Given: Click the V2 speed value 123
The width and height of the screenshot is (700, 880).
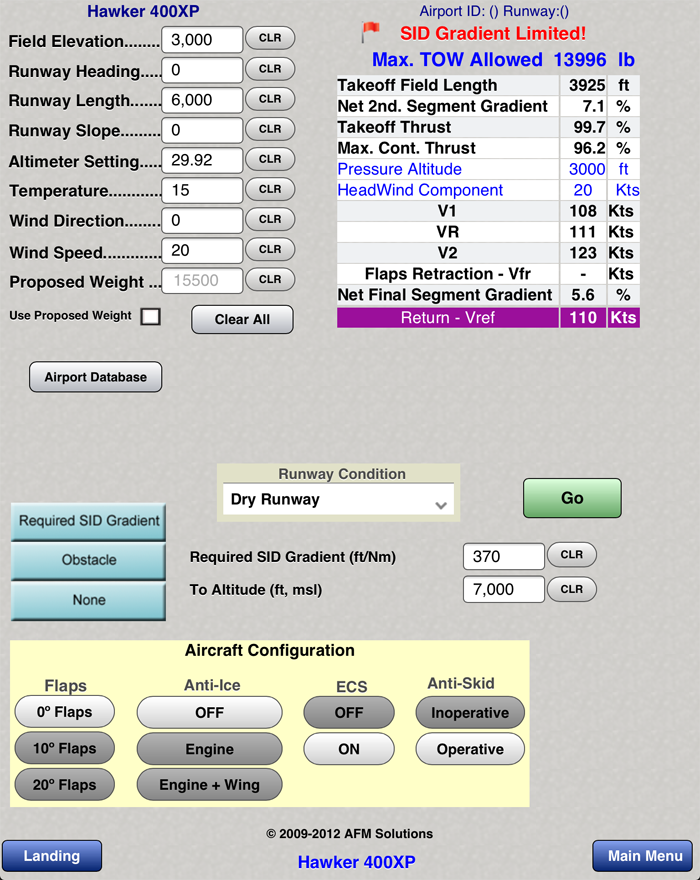Looking at the screenshot, I should pos(583,253).
